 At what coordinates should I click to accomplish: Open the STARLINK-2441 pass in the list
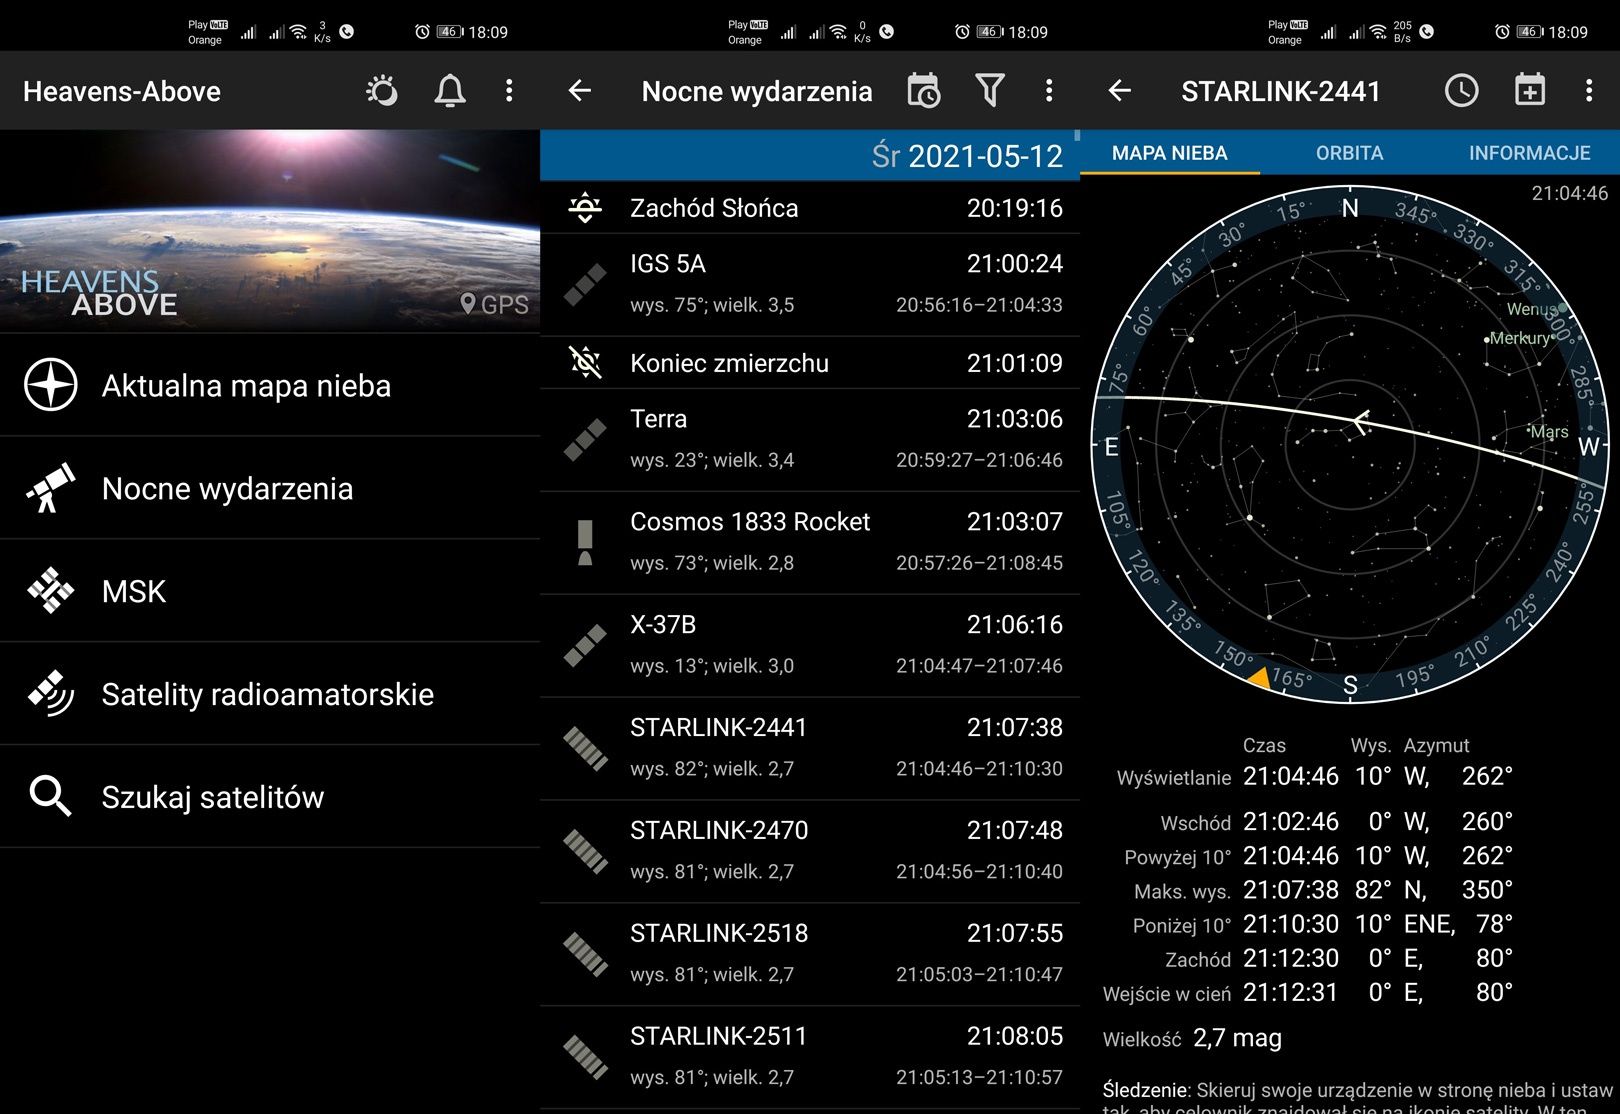coord(810,748)
